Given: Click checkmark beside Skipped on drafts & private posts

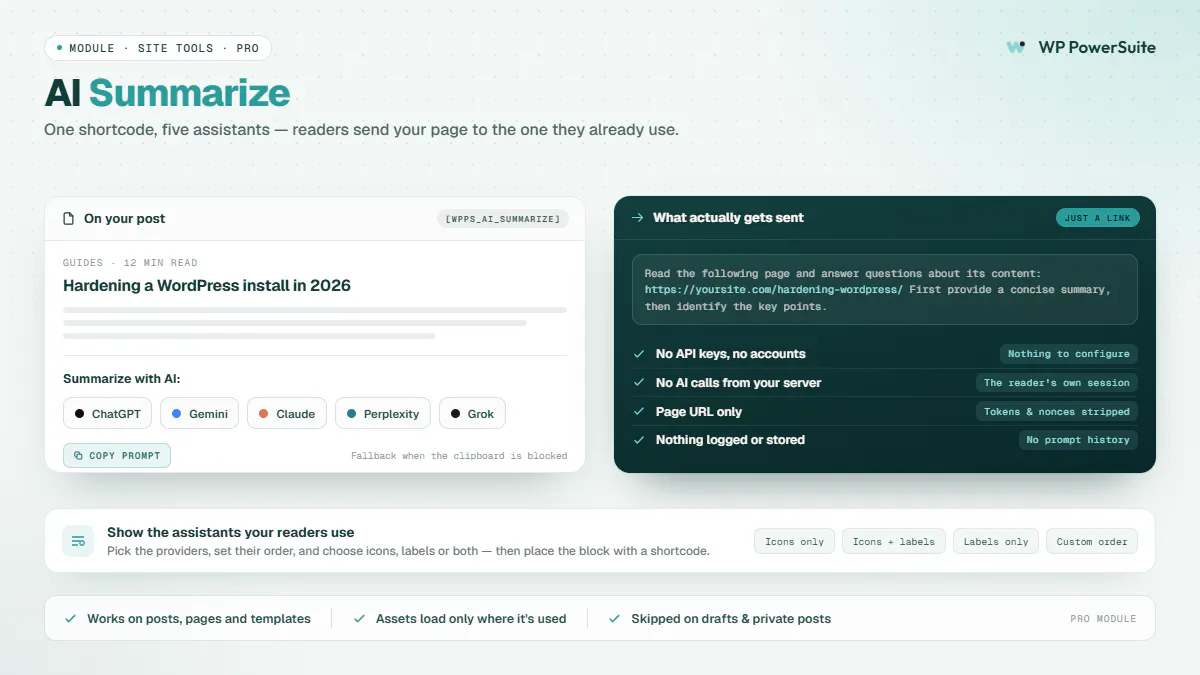Looking at the screenshot, I should (614, 618).
